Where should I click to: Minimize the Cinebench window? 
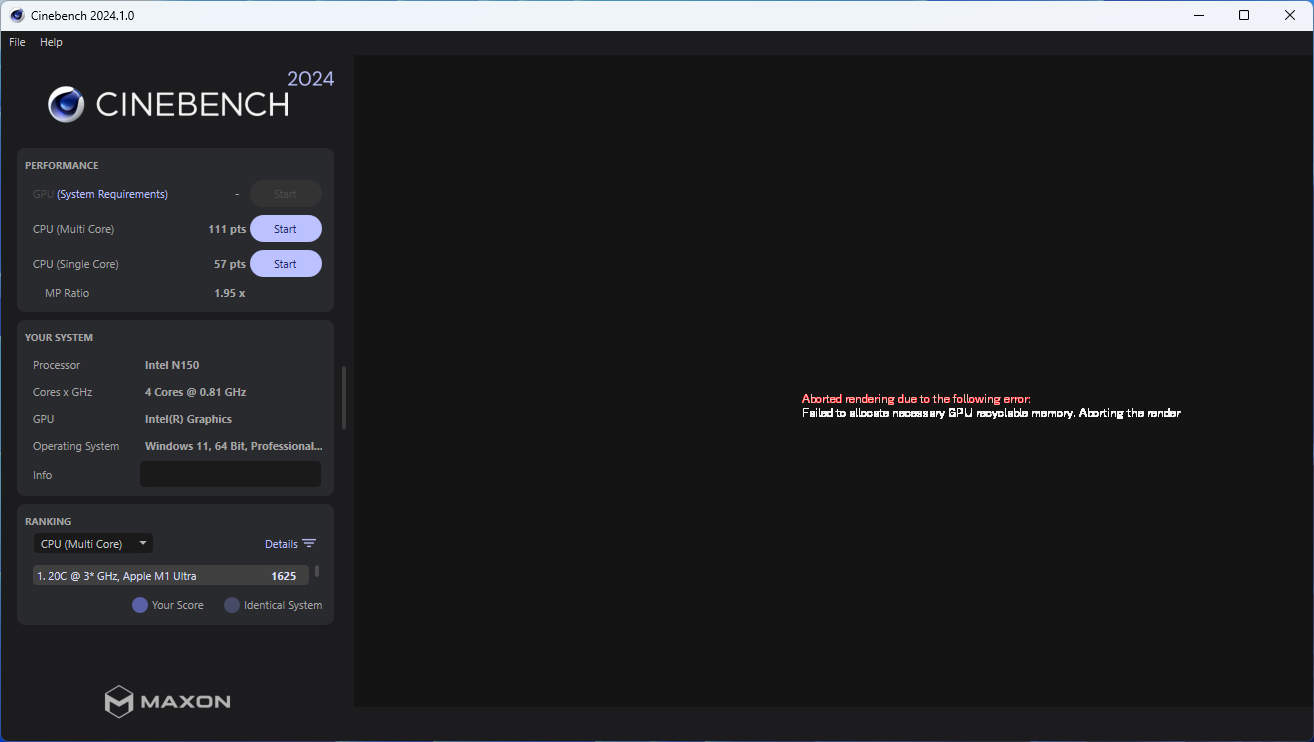coord(1199,15)
